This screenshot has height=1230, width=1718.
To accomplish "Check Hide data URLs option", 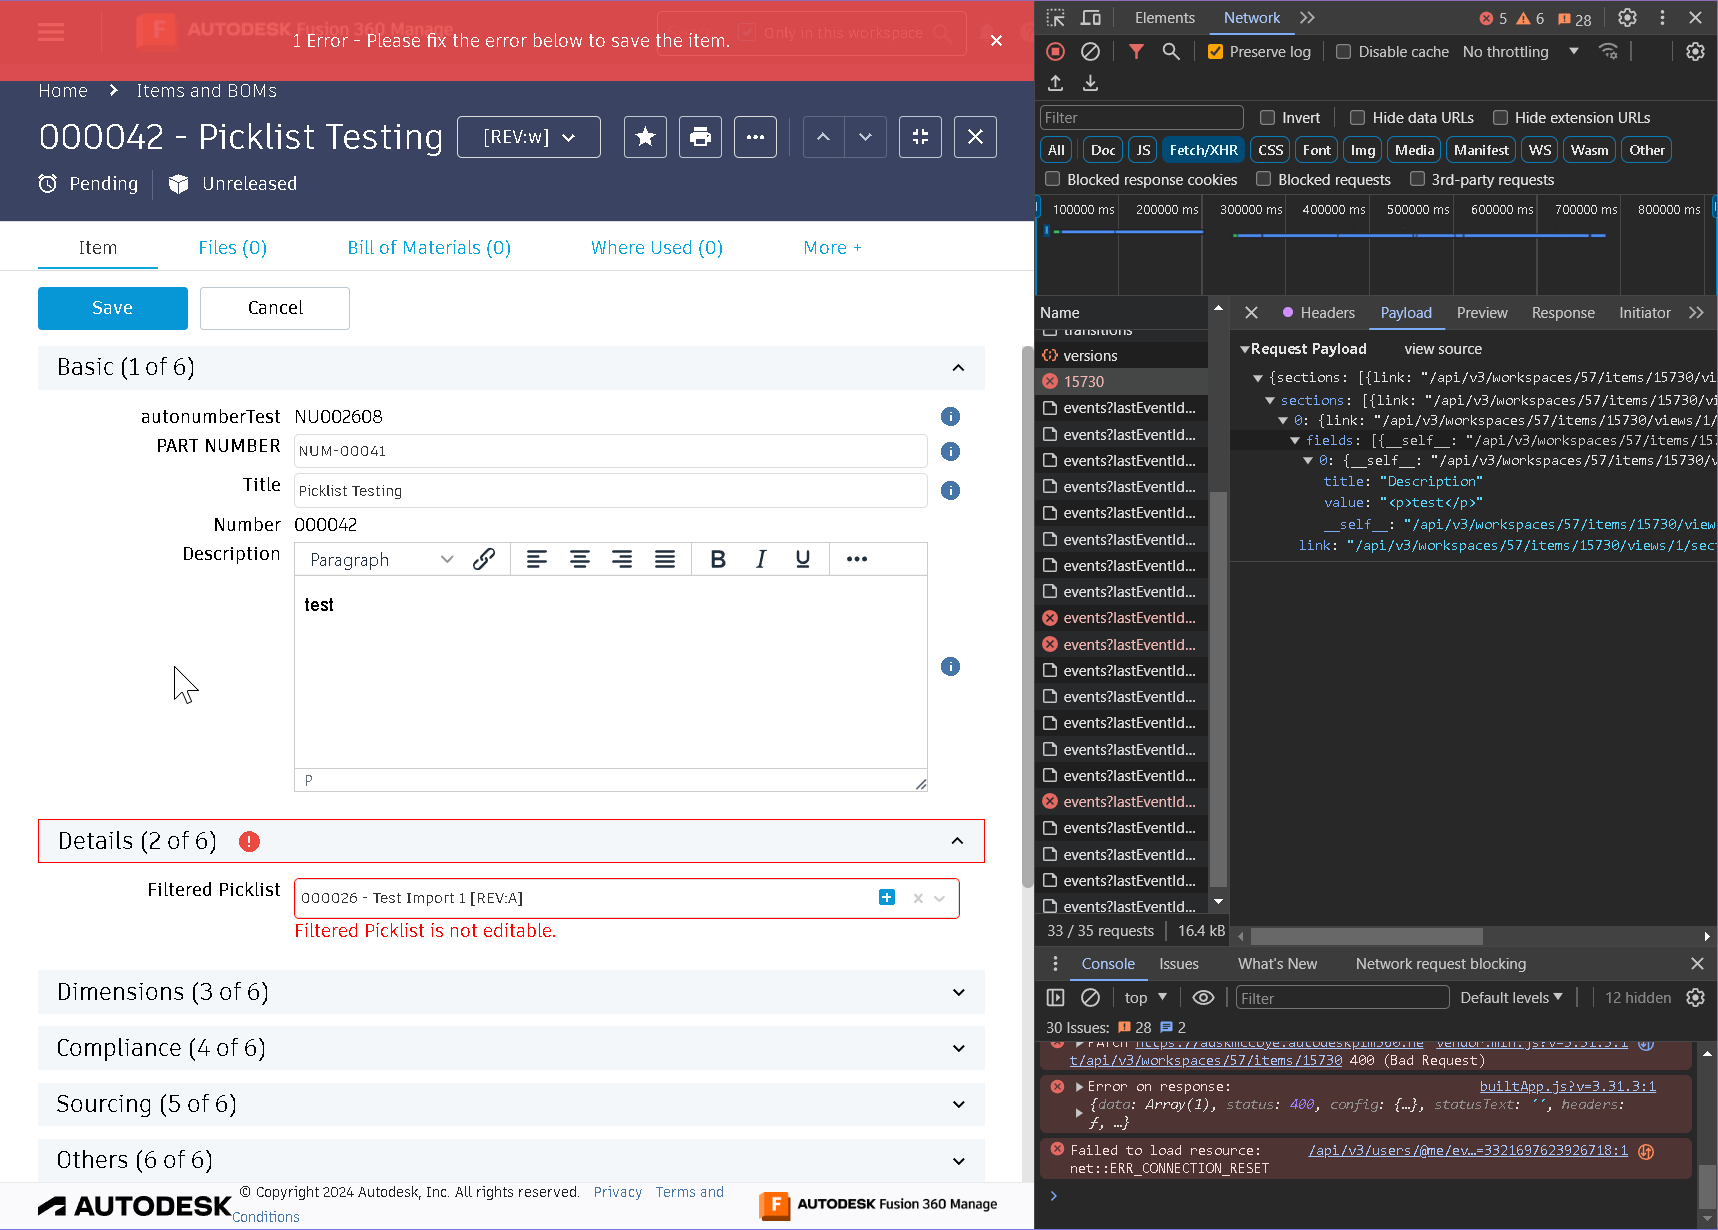I will [1357, 117].
